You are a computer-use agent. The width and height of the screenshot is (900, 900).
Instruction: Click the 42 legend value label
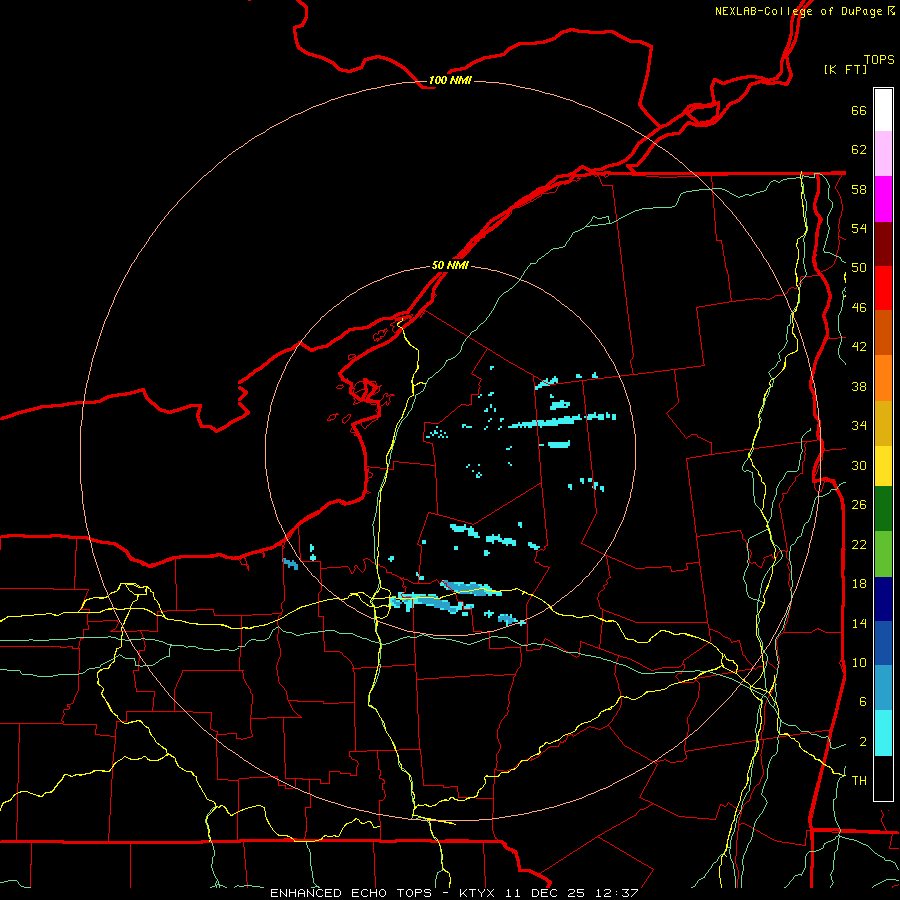tap(859, 347)
